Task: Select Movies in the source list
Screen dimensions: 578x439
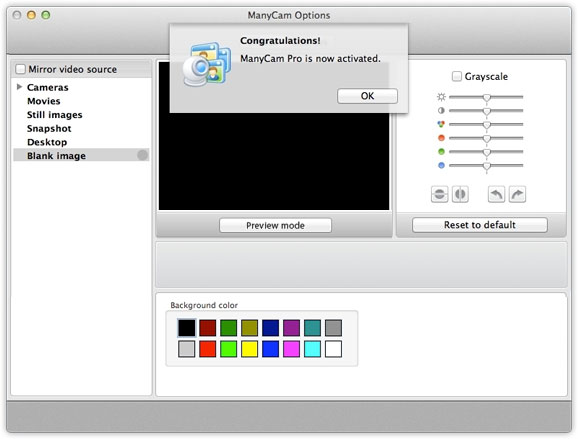Action: click(x=43, y=101)
